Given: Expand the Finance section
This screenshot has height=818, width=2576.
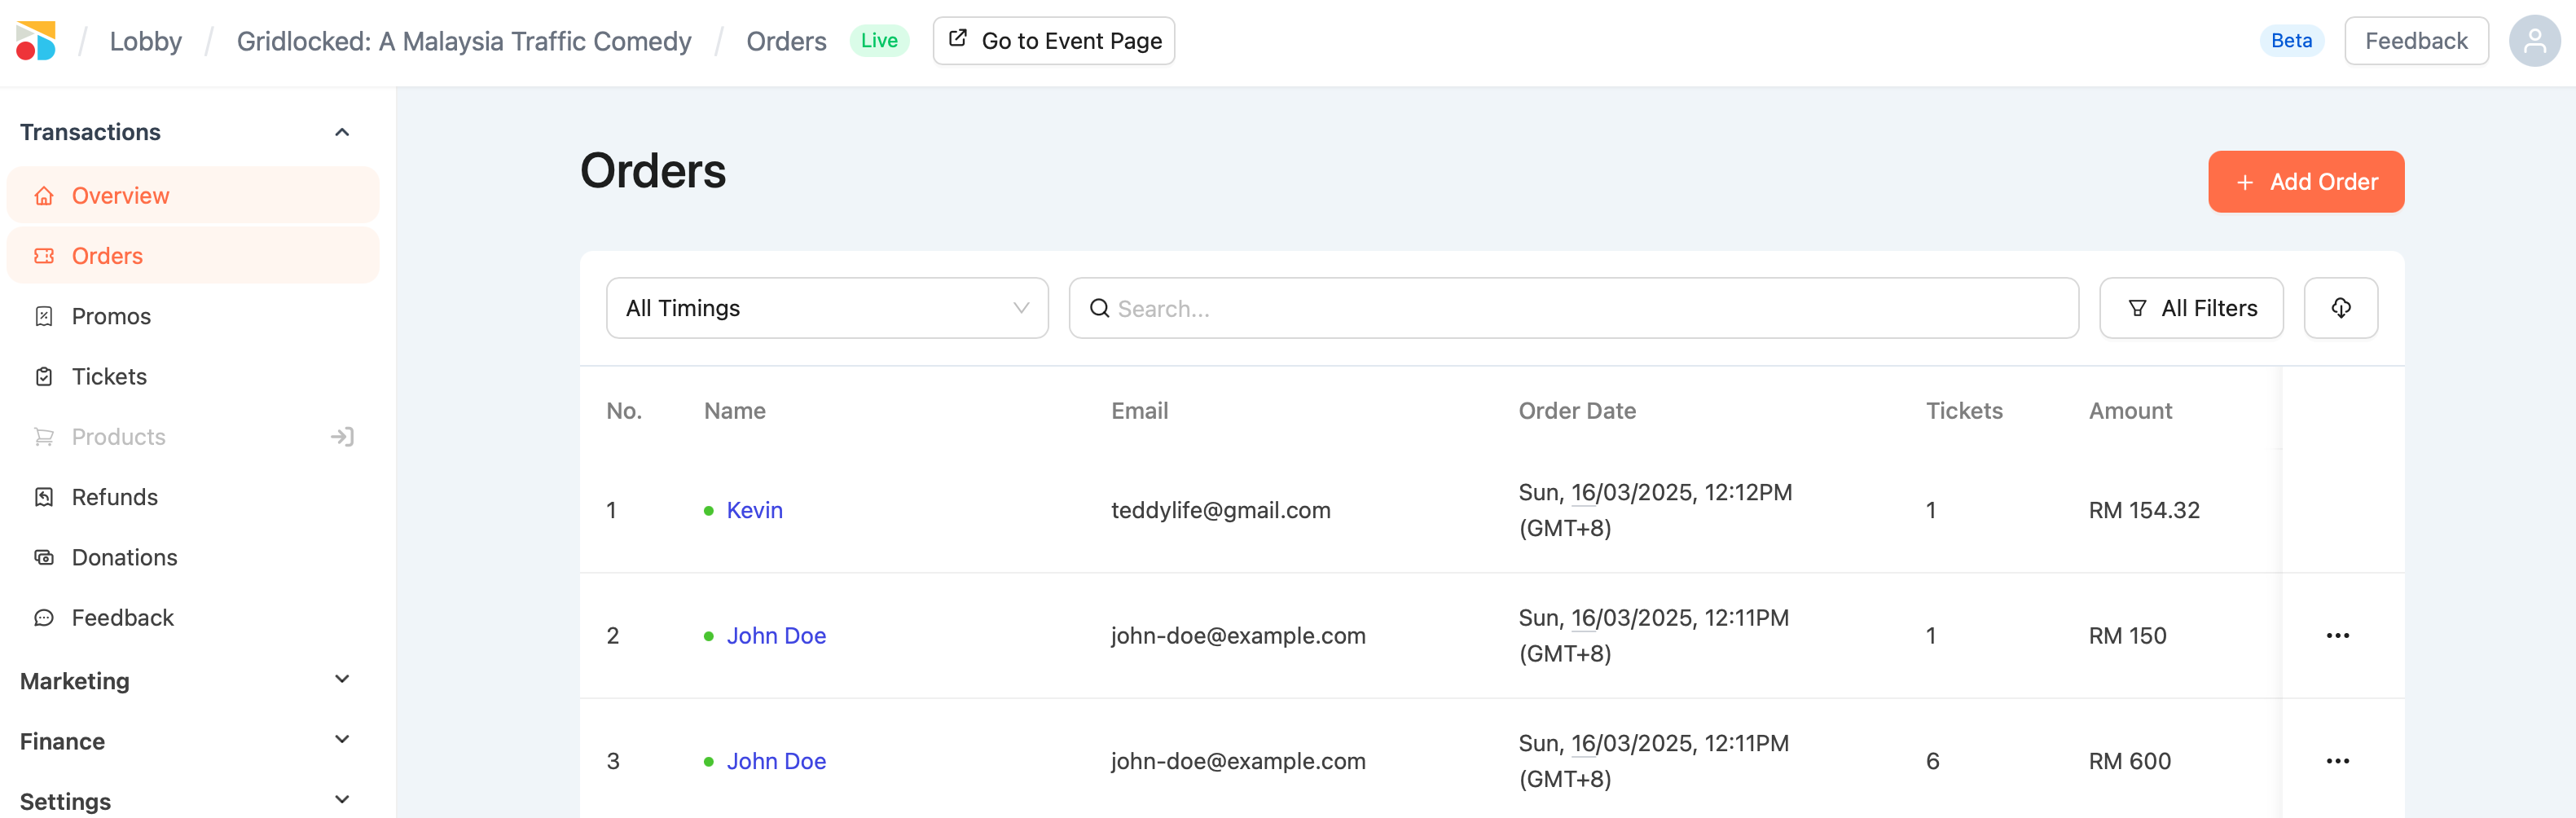Looking at the screenshot, I should pos(342,740).
